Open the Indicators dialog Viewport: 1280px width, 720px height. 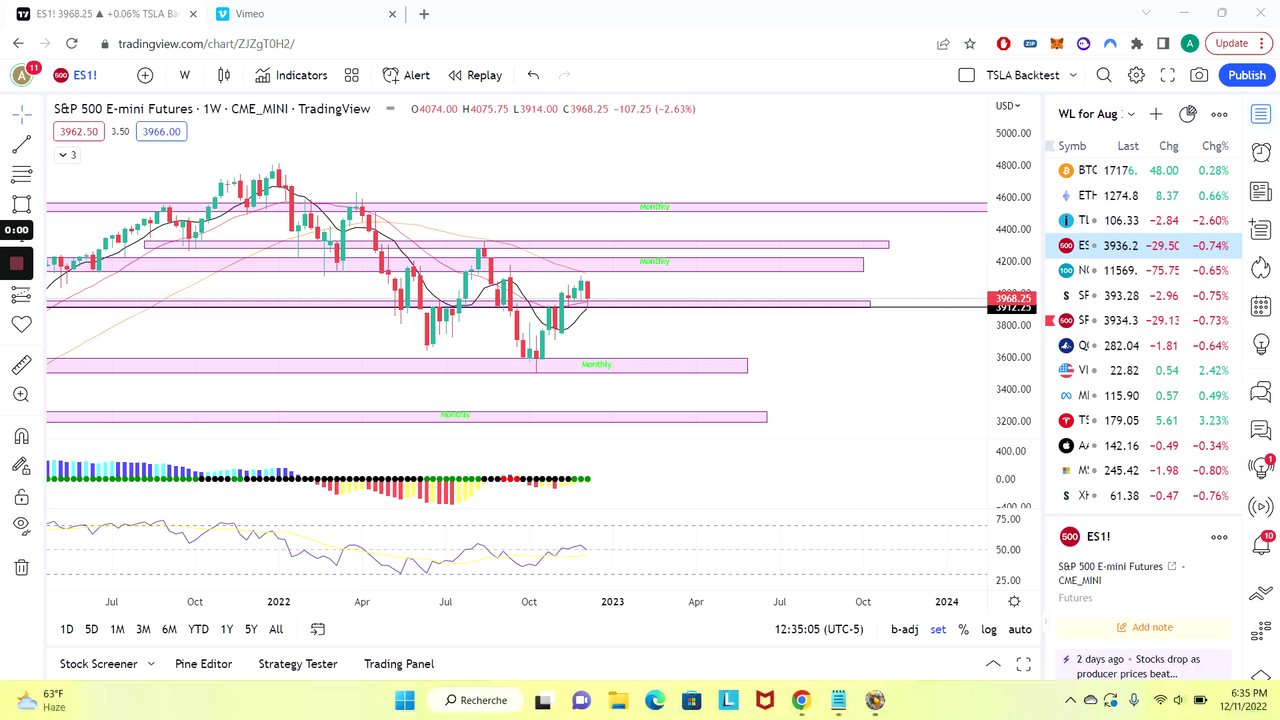coord(291,75)
